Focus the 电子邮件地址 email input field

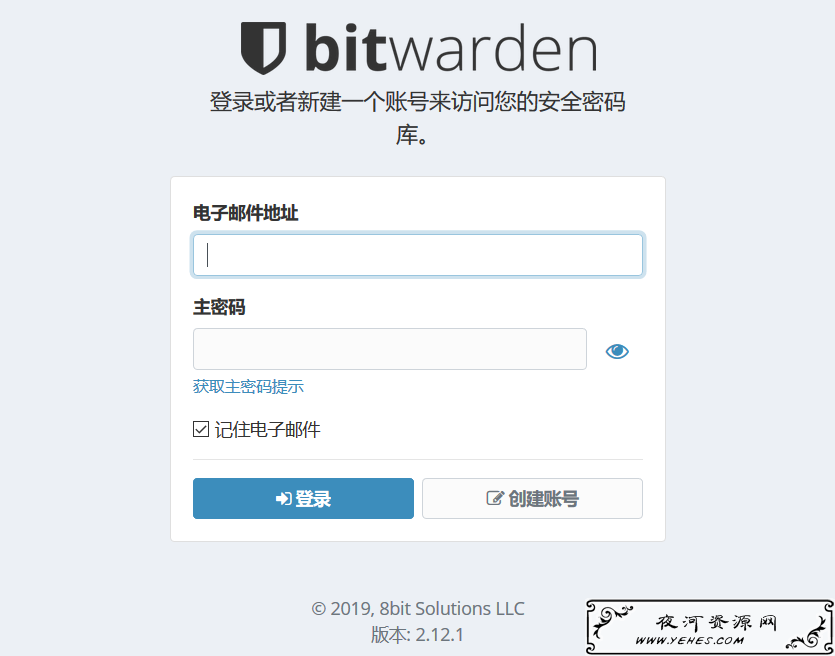418,255
